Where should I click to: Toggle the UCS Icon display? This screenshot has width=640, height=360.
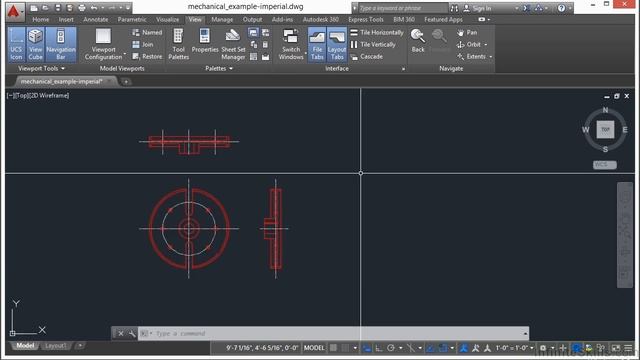click(16, 44)
